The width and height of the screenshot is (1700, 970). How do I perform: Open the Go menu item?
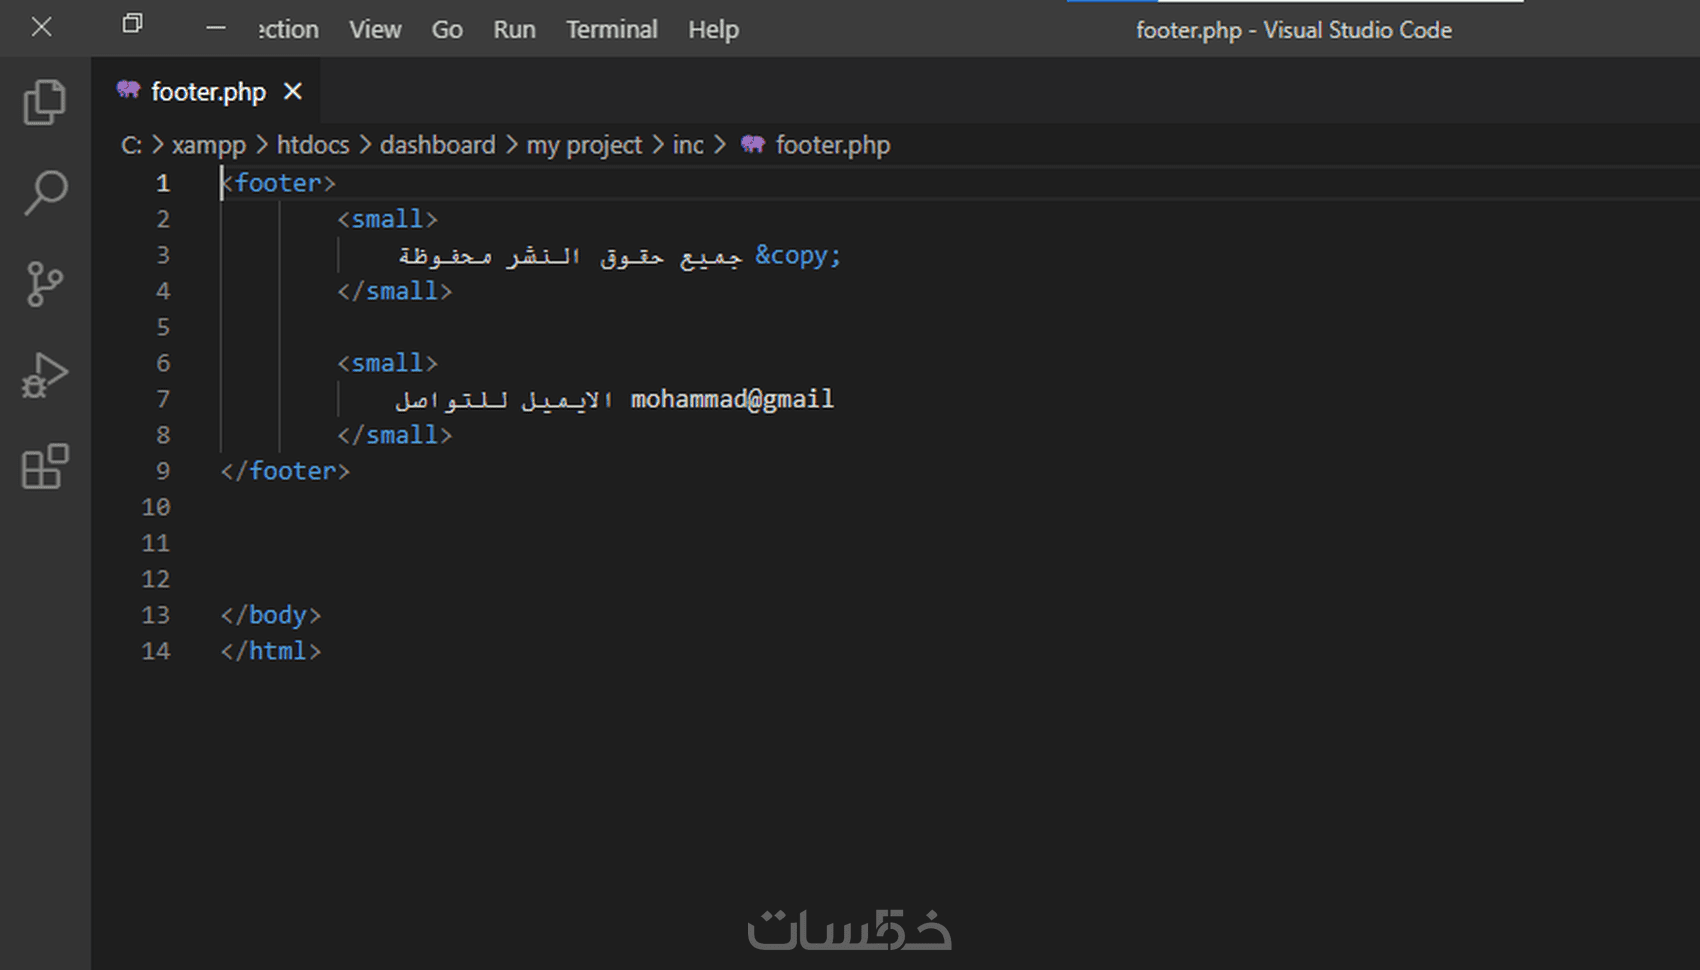pyautogui.click(x=446, y=29)
